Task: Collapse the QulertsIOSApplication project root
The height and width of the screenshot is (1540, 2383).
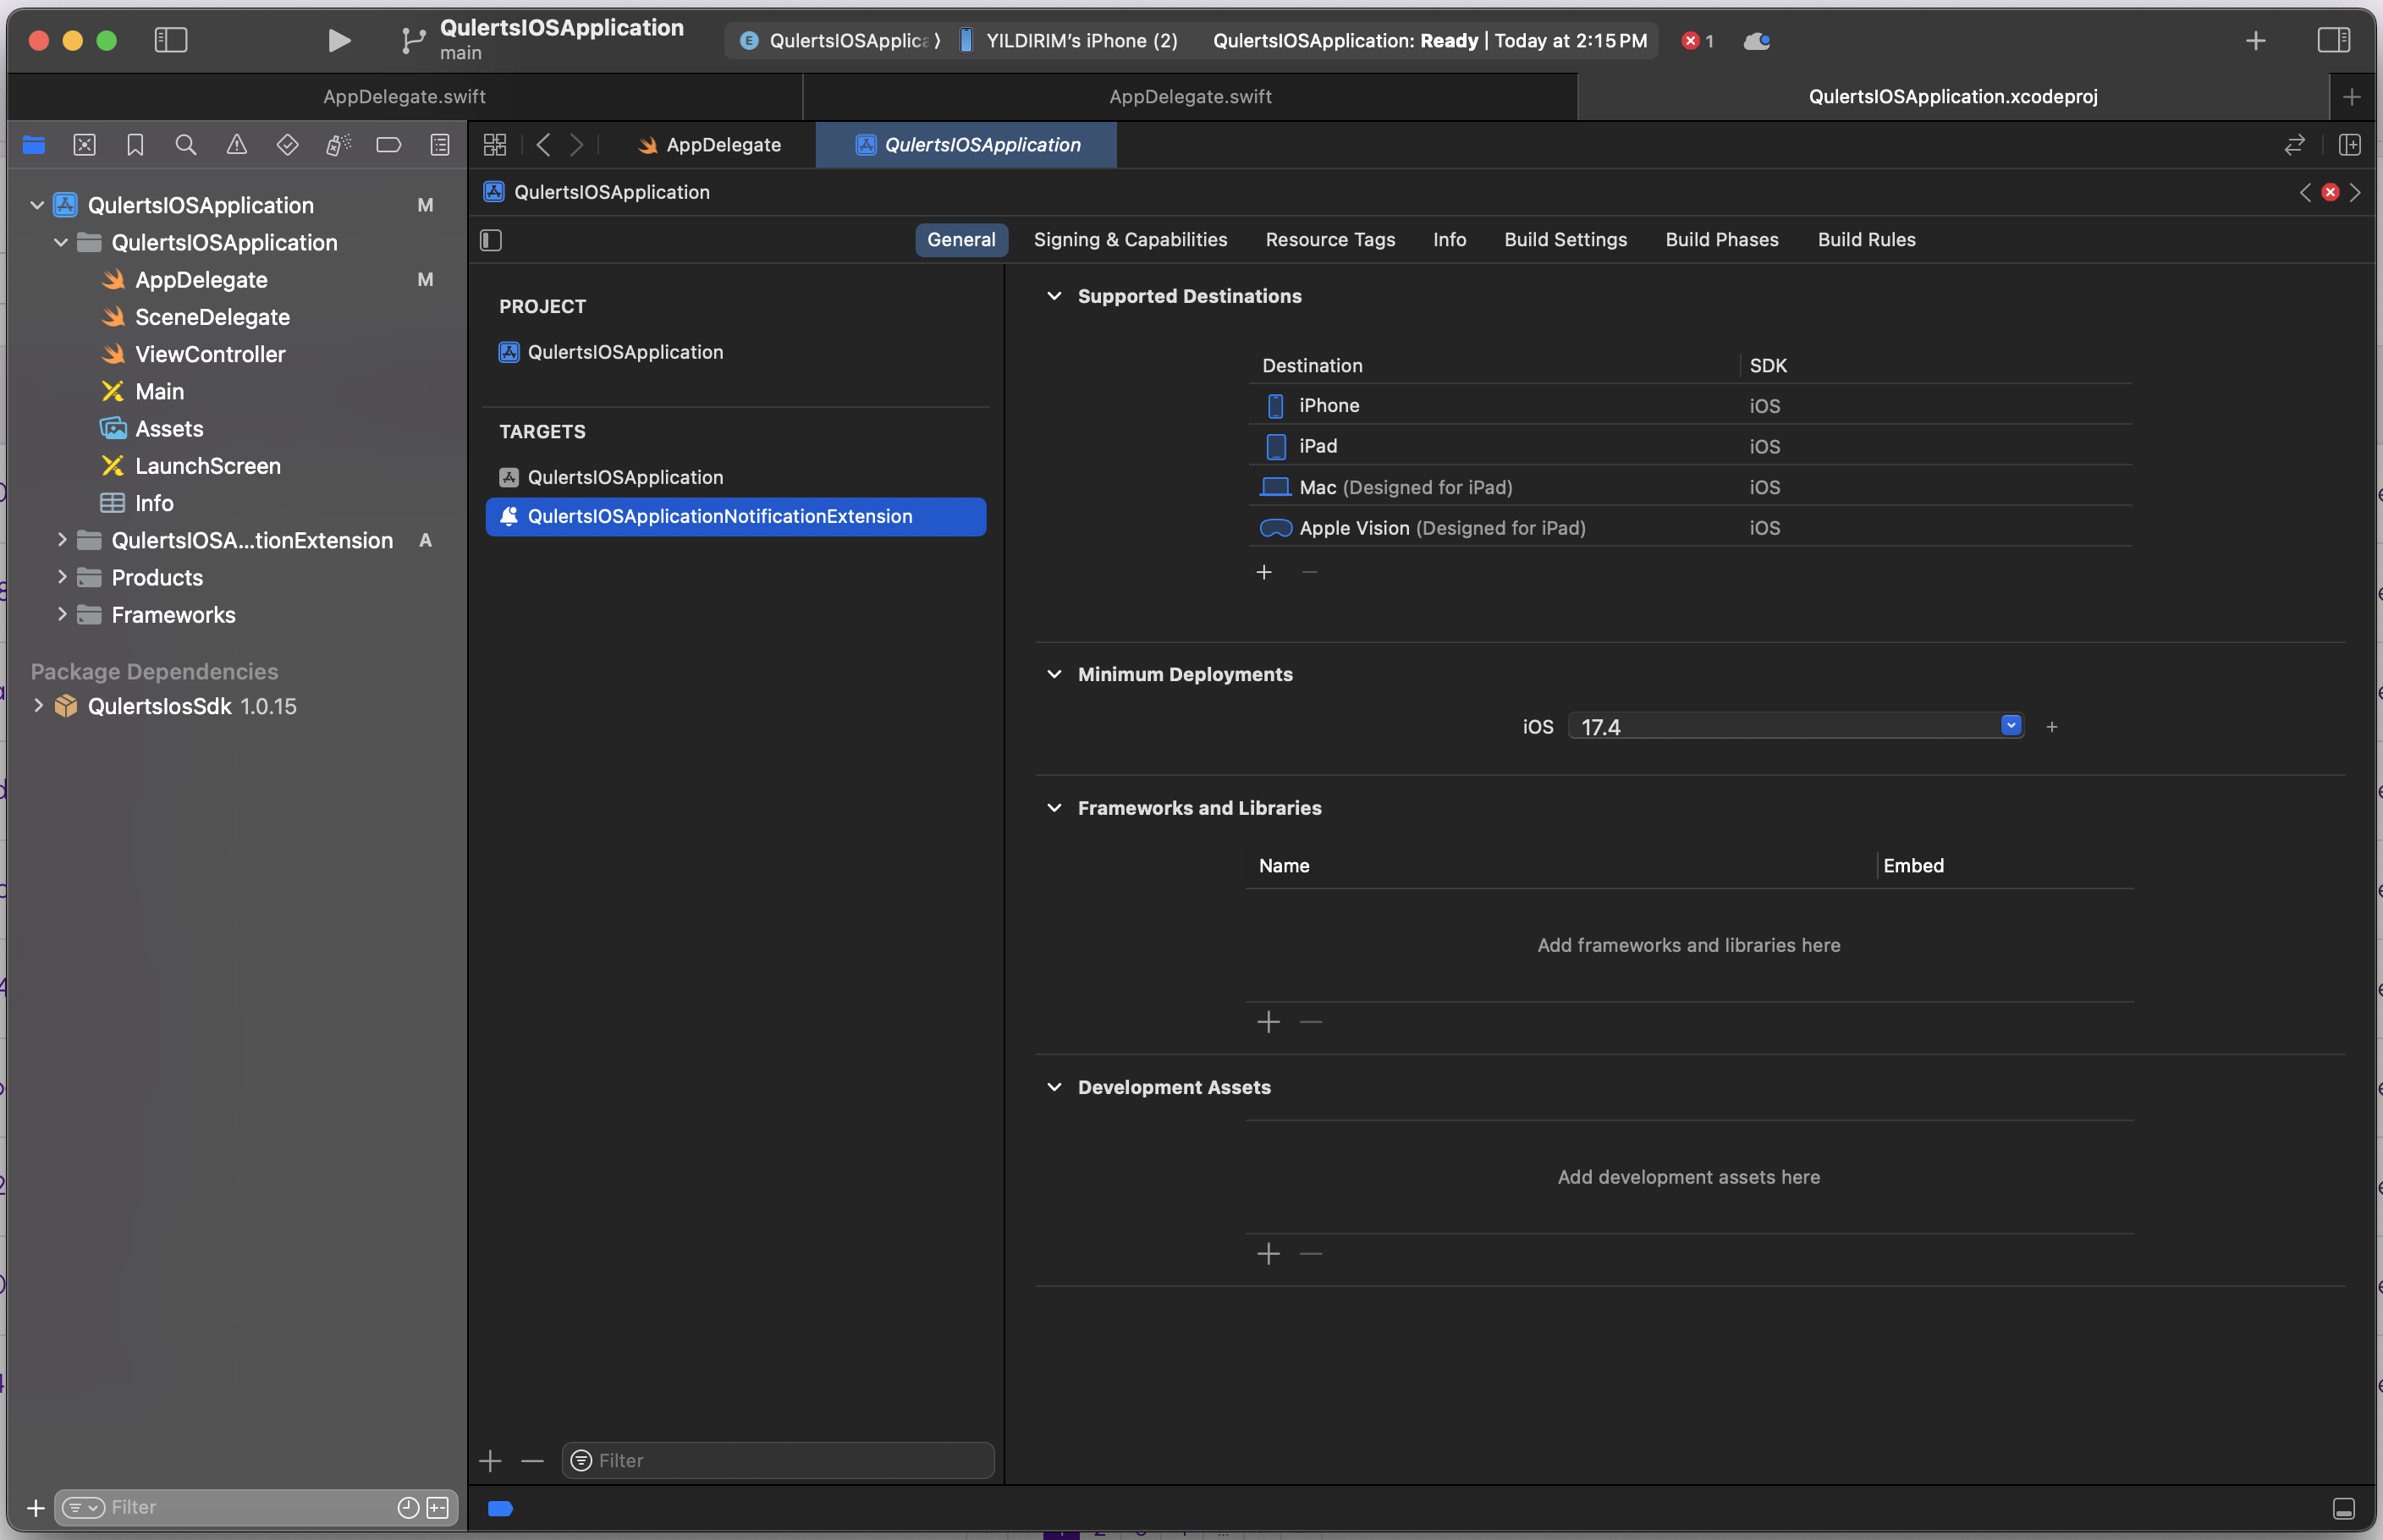Action: (37, 205)
